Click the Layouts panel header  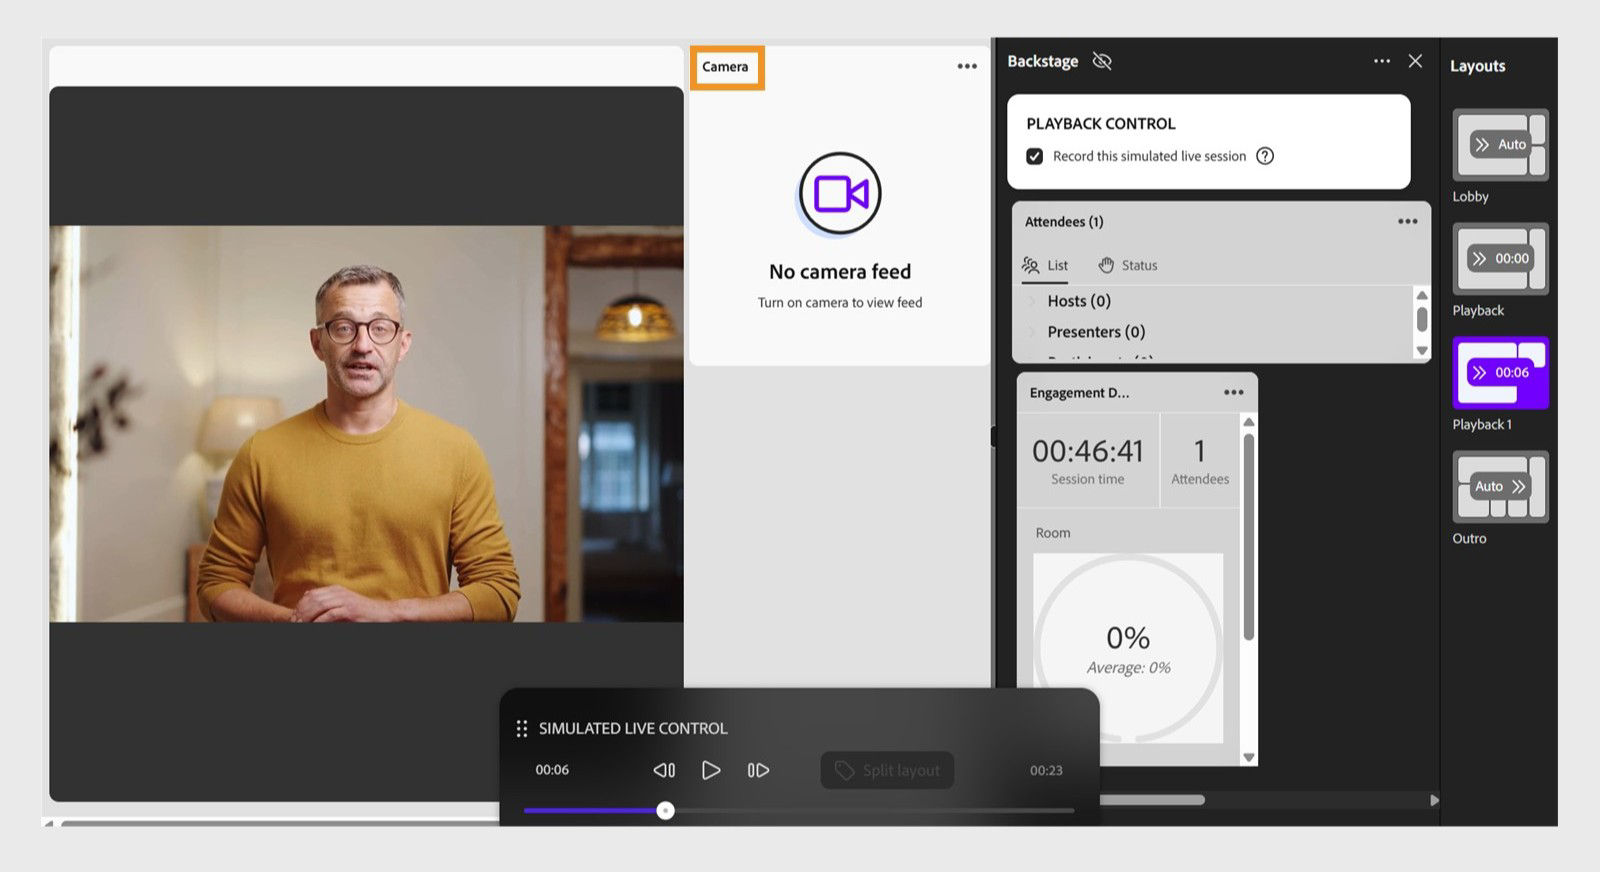(x=1477, y=66)
